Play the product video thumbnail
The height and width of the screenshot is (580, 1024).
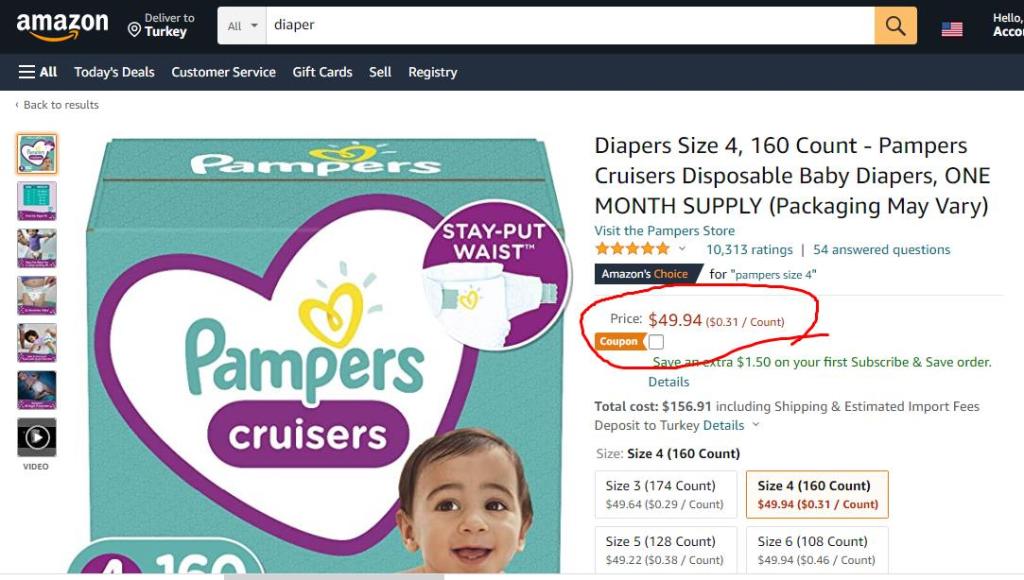(37, 437)
